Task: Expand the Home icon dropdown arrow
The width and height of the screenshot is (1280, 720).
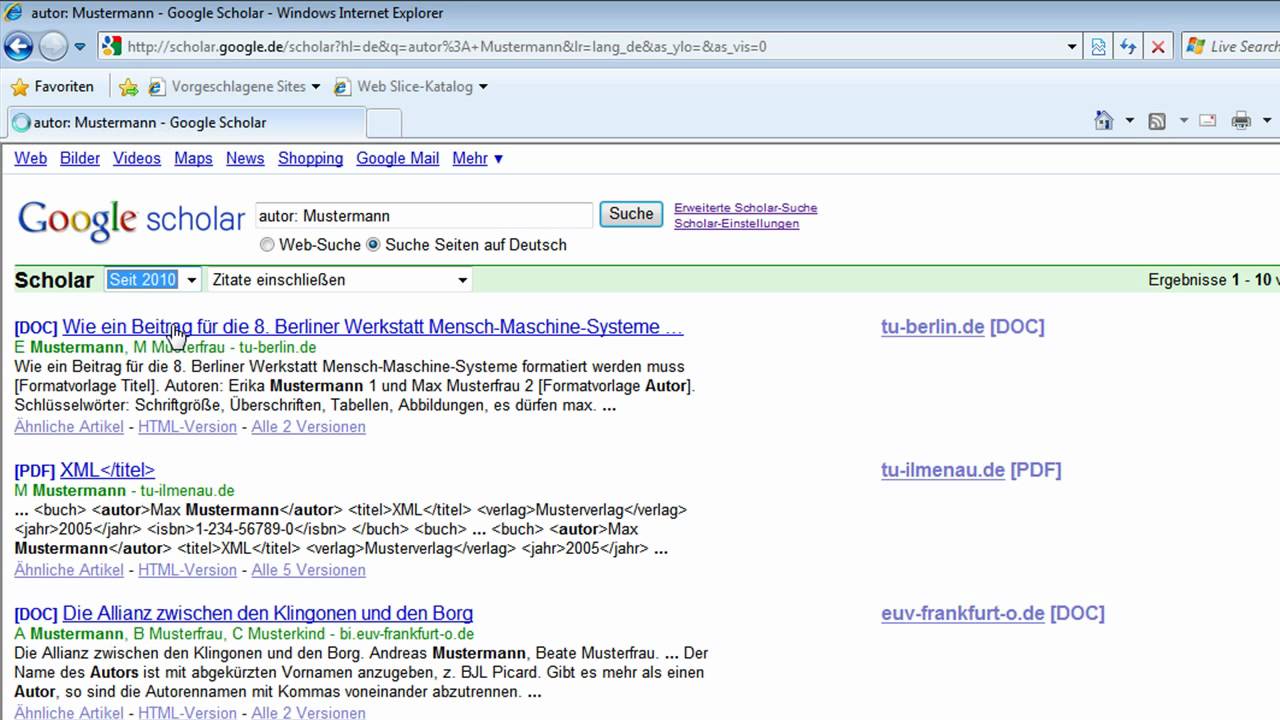Action: click(x=1130, y=121)
